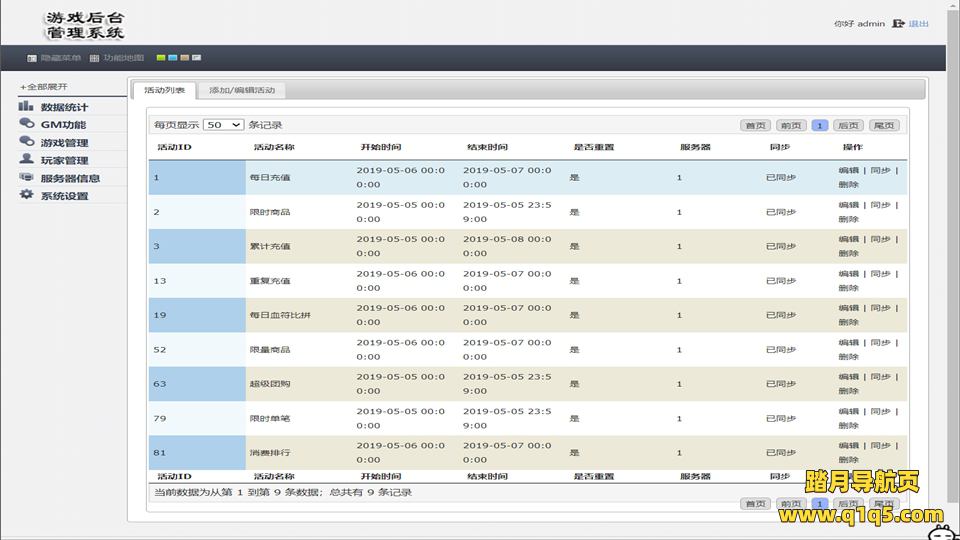Click 编辑 for the 每日充值 activity
The image size is (960, 540).
point(848,170)
